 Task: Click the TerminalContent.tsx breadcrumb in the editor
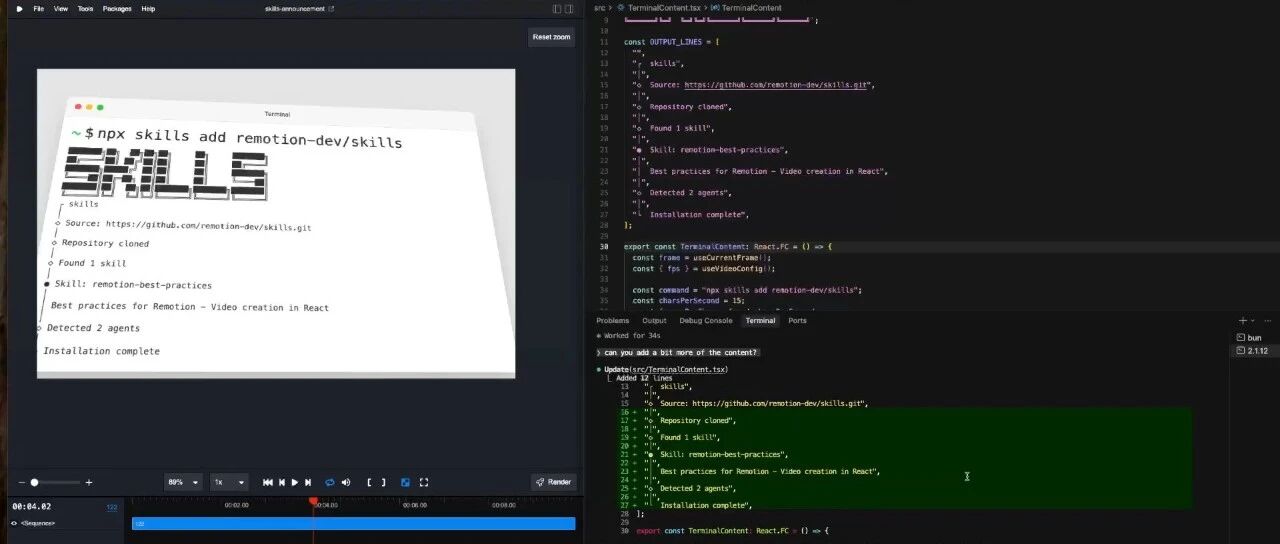665,8
